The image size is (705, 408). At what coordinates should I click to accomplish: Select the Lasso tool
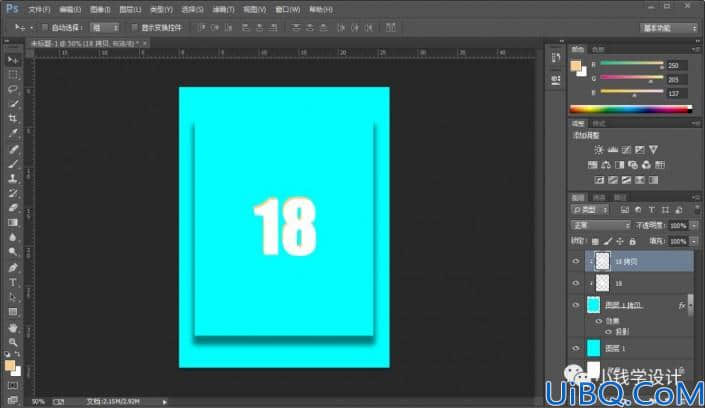pyautogui.click(x=13, y=89)
